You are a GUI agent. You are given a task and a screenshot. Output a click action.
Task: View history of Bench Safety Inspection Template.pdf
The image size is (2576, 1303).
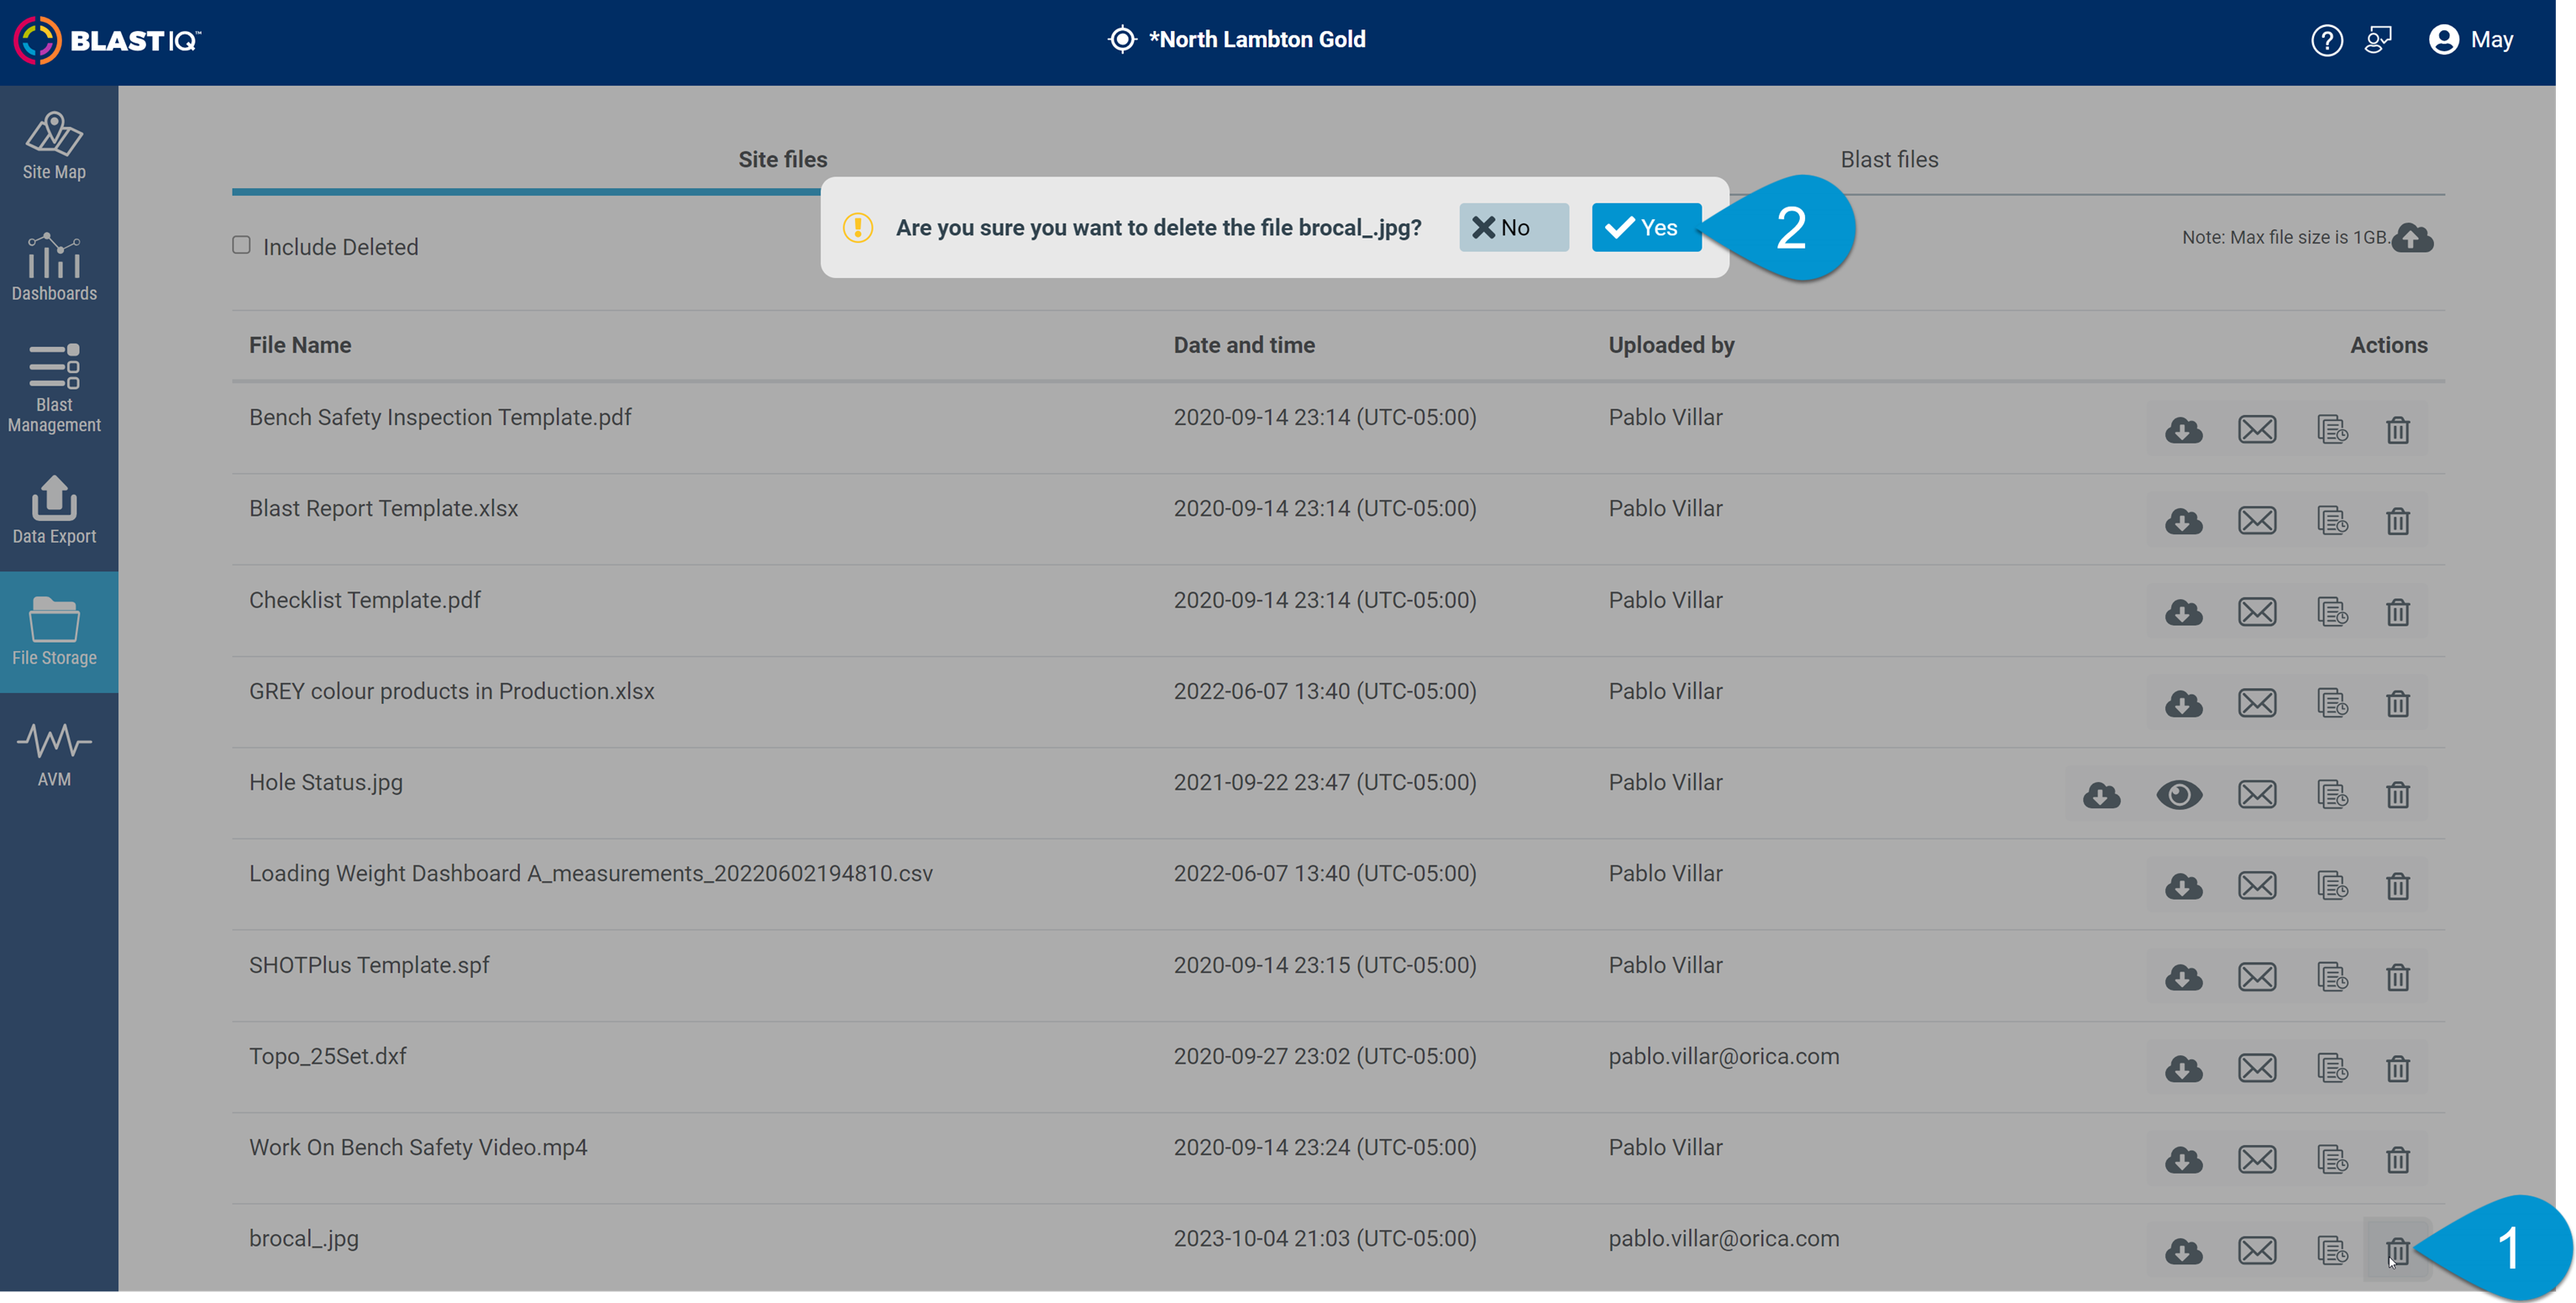click(x=2332, y=430)
